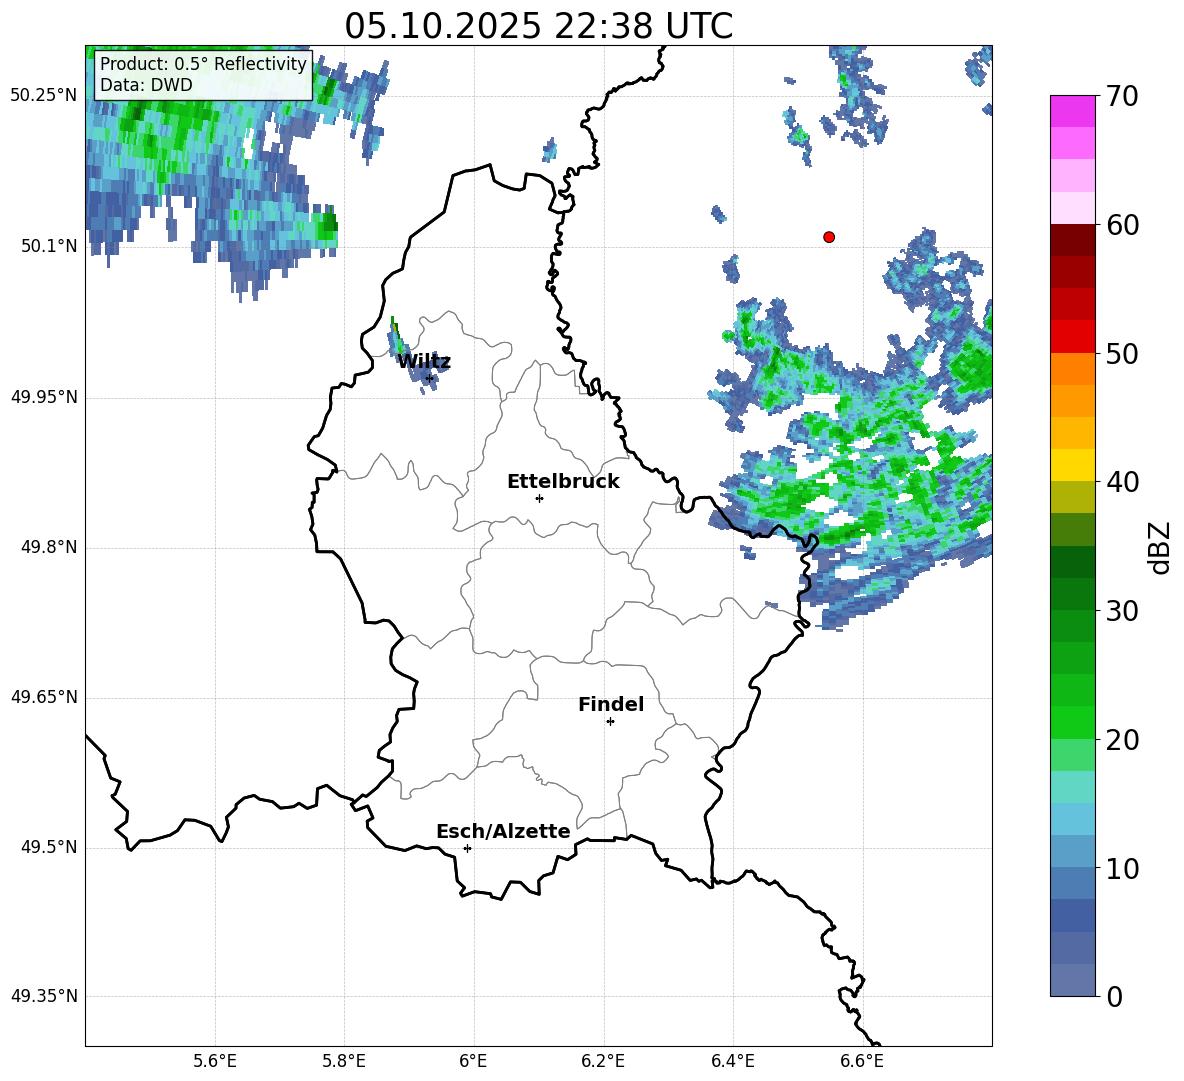1184x1081 pixels.
Task: Click the 49.5°N latitude label
Action: tap(48, 847)
